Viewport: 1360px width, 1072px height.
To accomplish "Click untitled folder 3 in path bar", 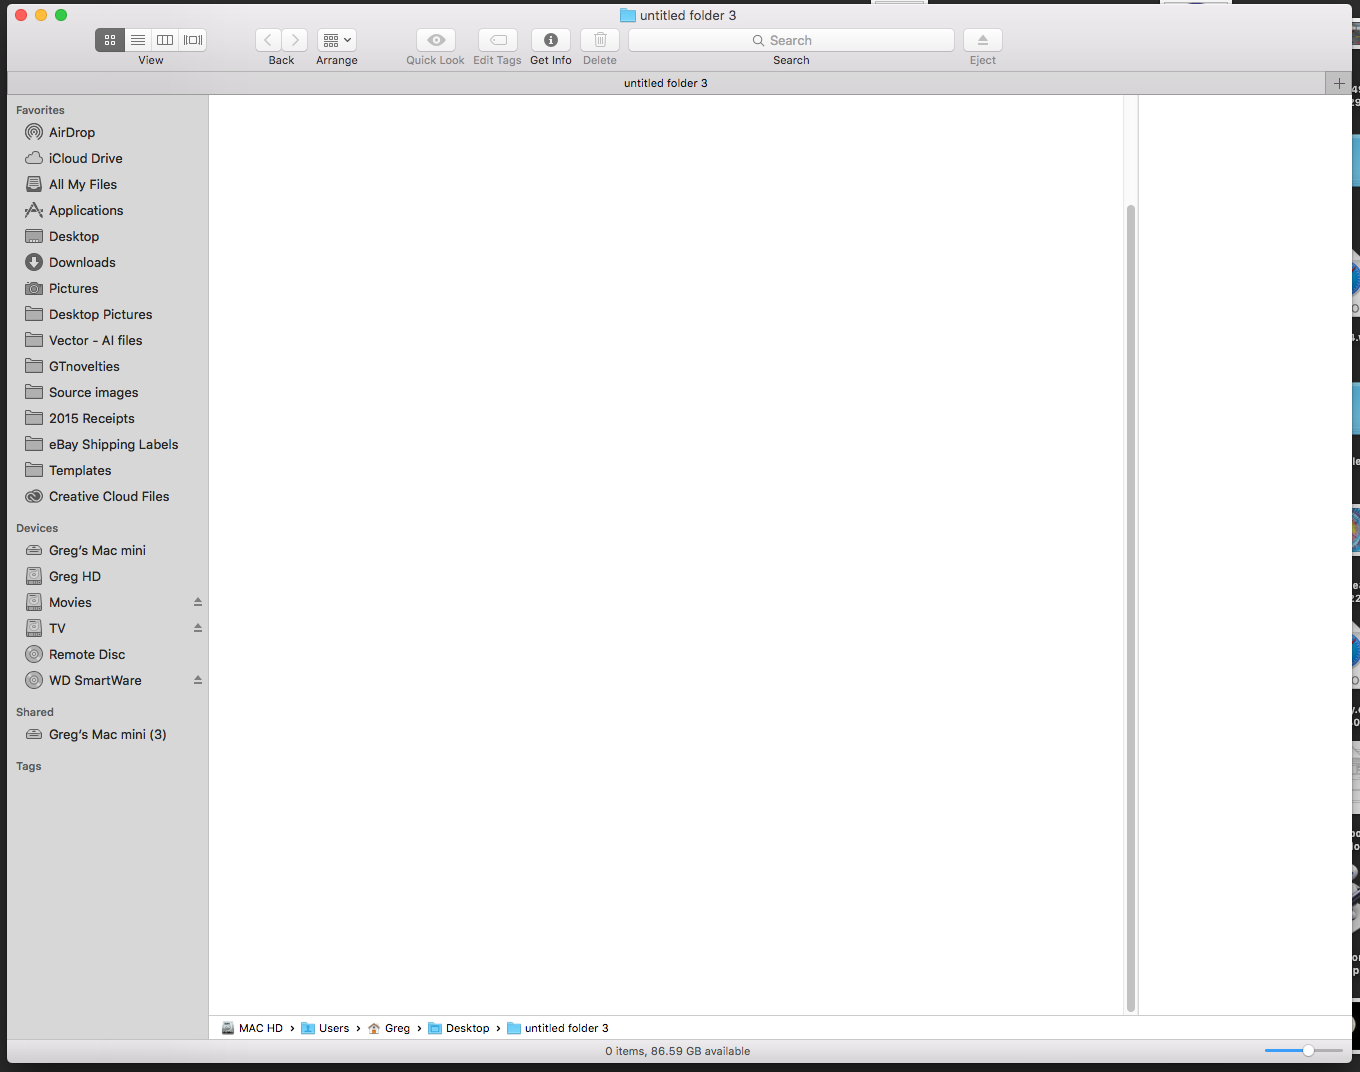I will pyautogui.click(x=558, y=1028).
